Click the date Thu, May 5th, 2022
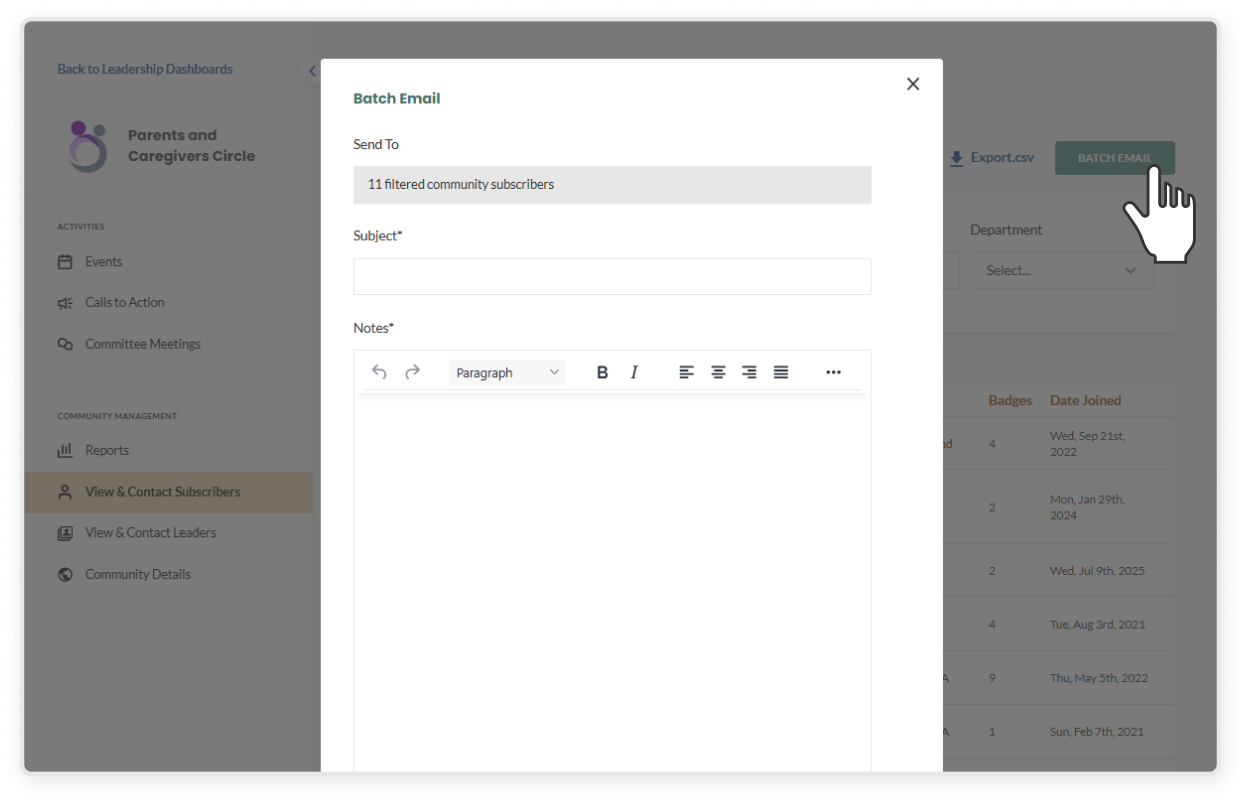The image size is (1247, 805). click(1099, 678)
